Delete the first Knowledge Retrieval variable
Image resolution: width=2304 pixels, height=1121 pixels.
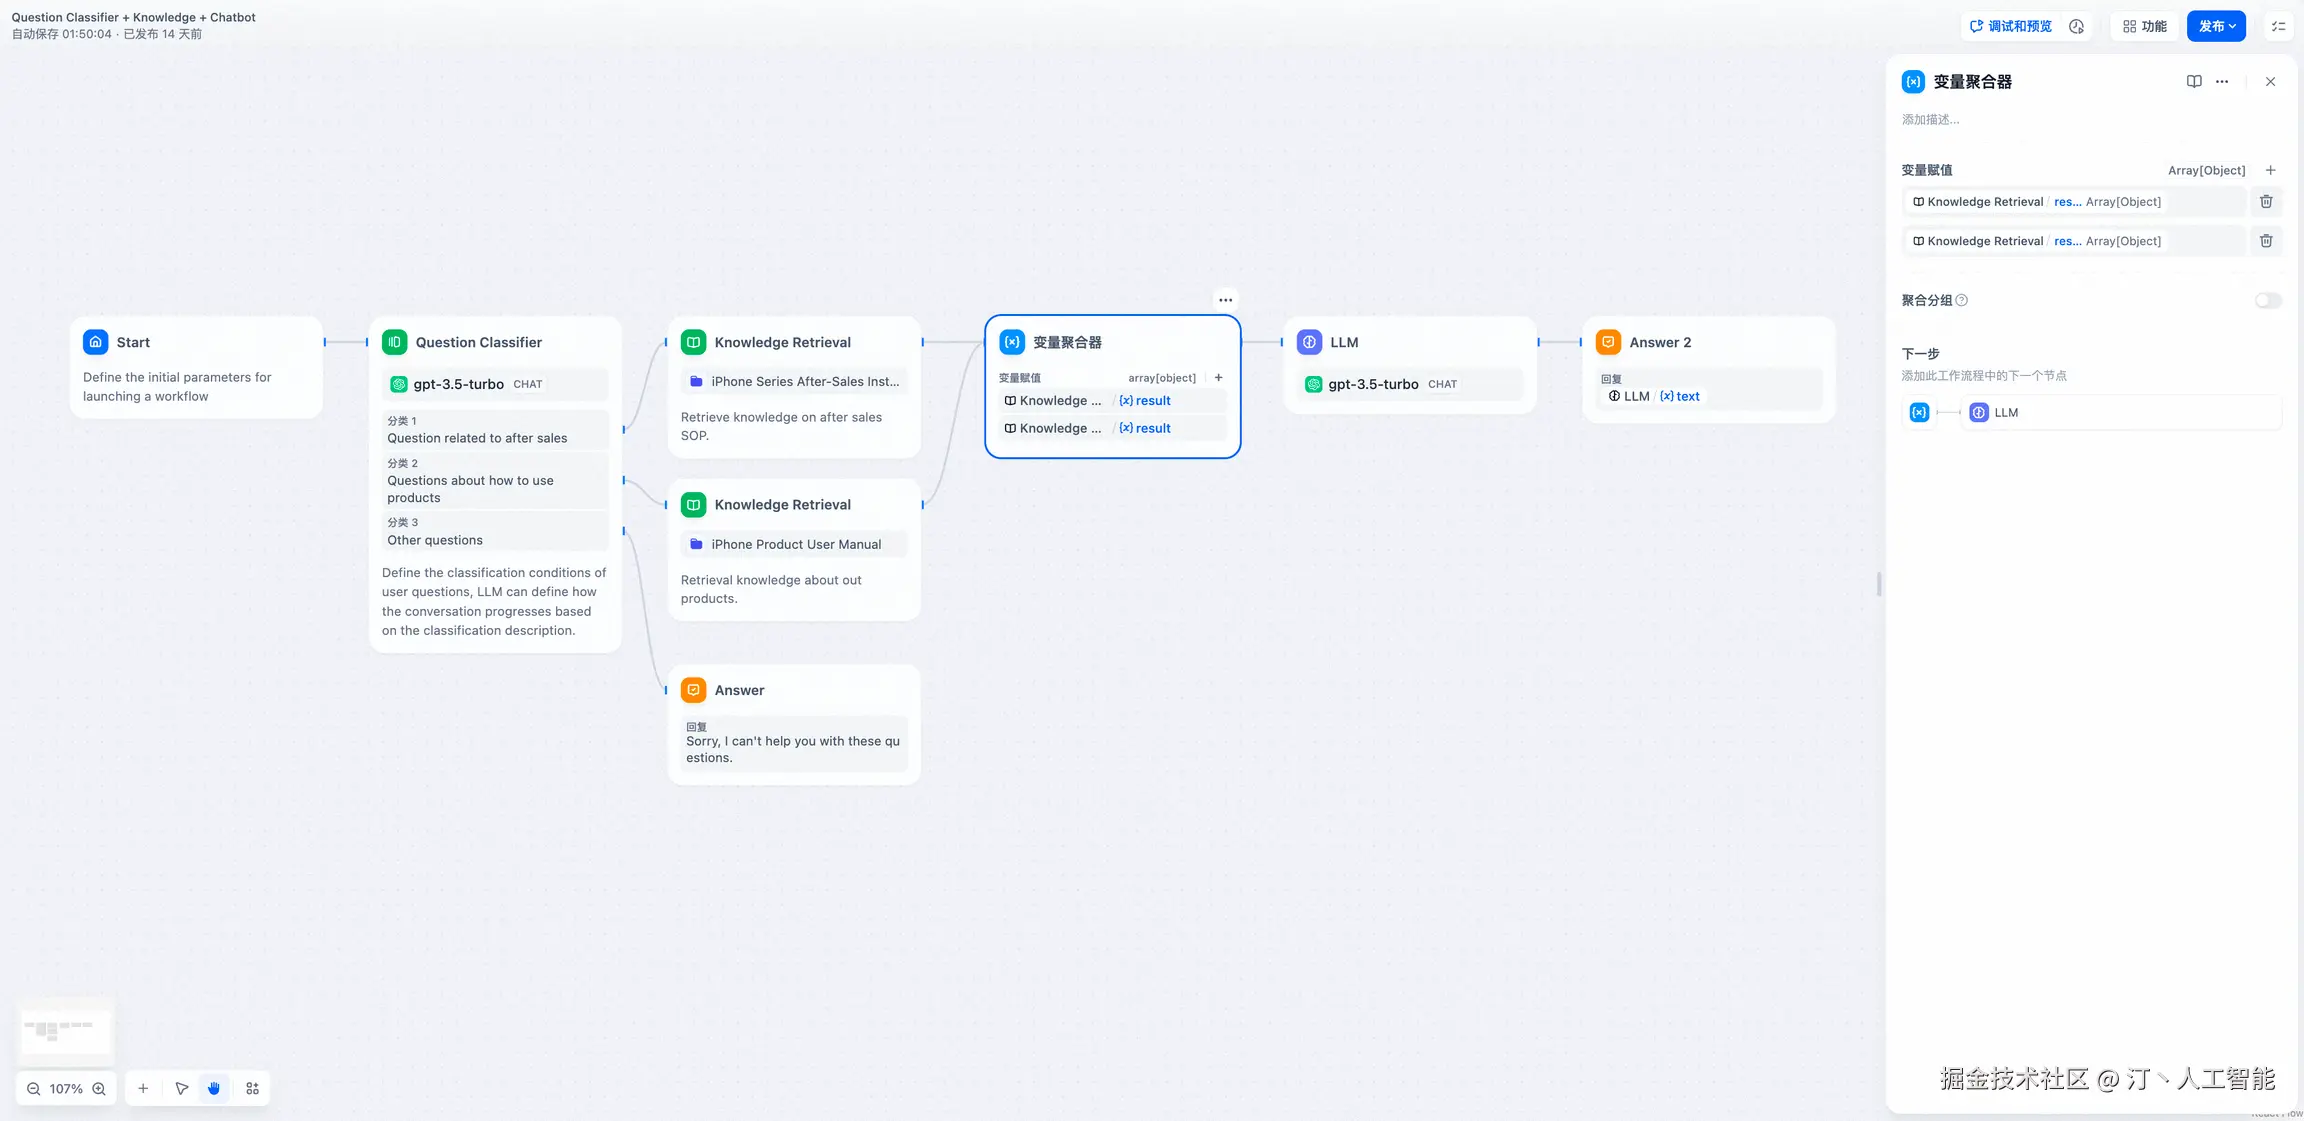[x=2266, y=202]
